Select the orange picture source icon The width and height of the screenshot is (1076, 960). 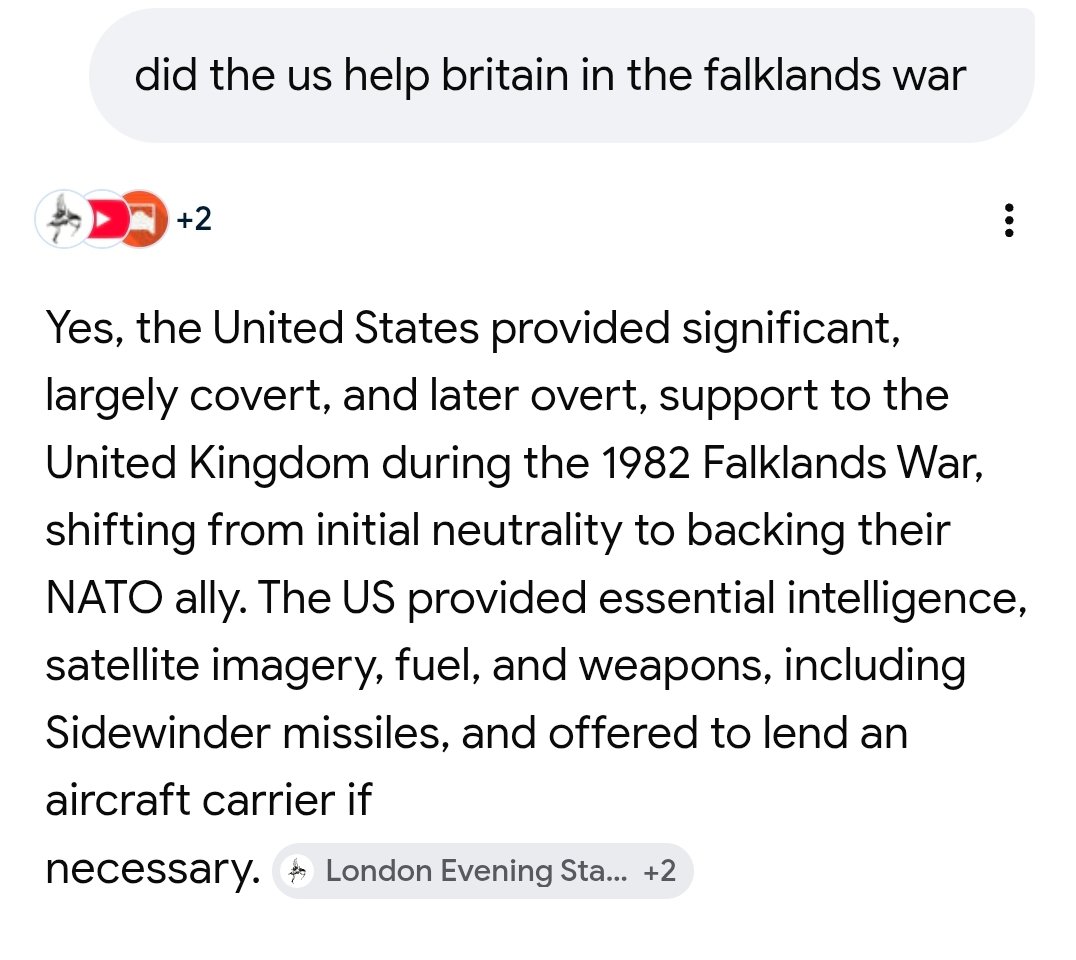pos(145,219)
